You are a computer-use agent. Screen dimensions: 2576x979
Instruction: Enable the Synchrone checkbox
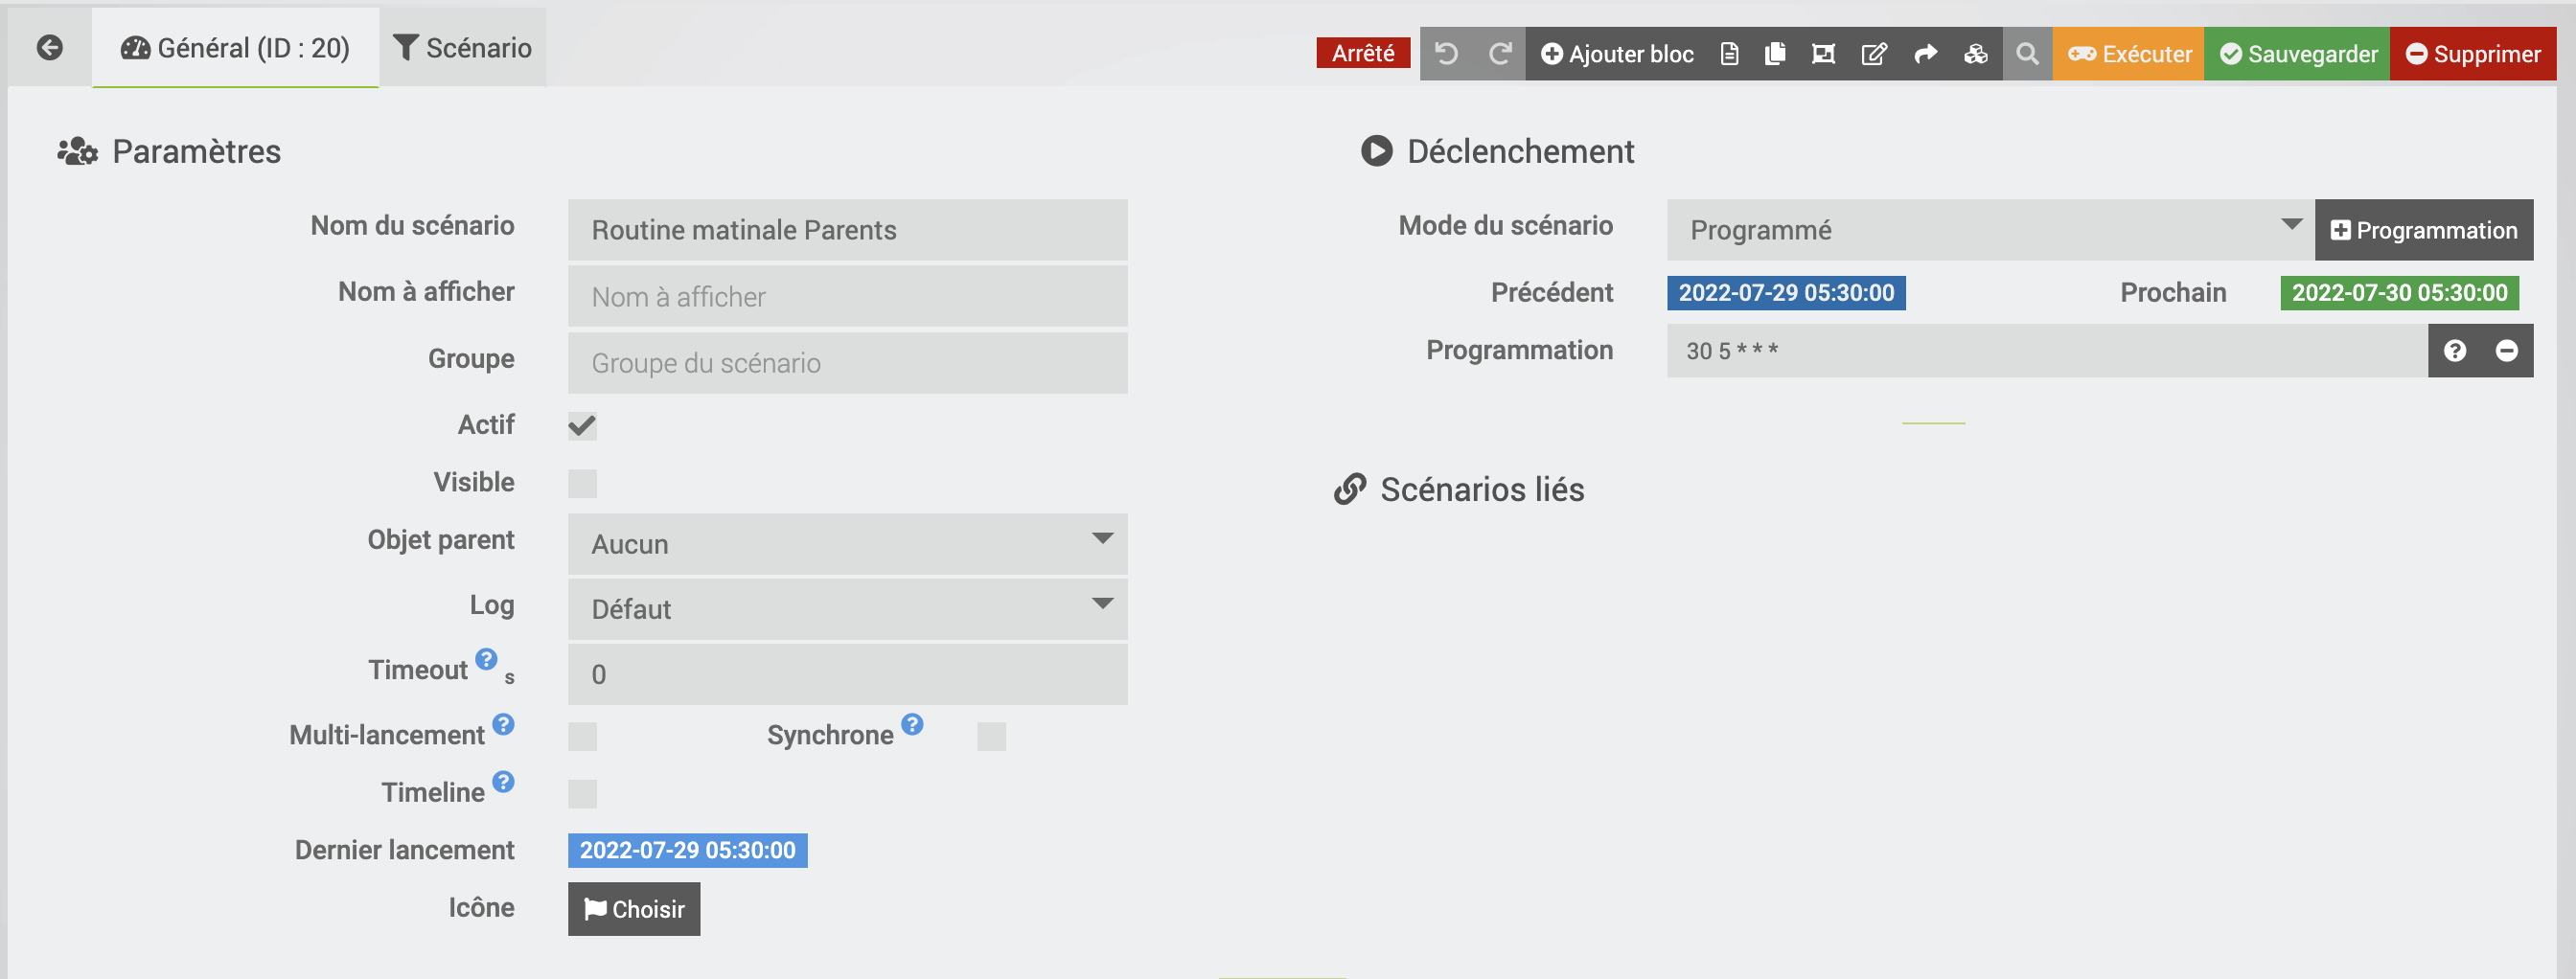pyautogui.click(x=991, y=737)
